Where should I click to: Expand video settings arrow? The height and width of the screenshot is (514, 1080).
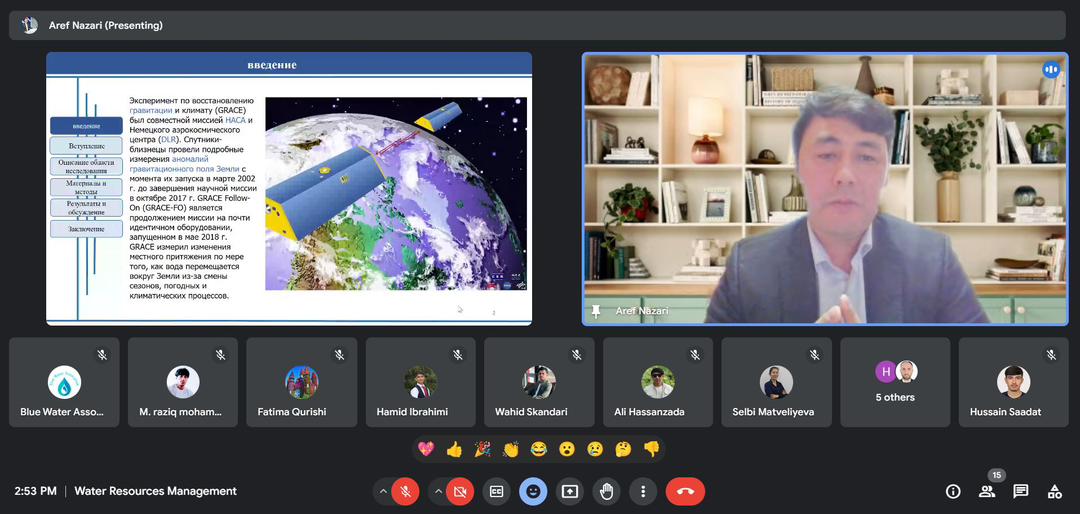[x=437, y=491]
